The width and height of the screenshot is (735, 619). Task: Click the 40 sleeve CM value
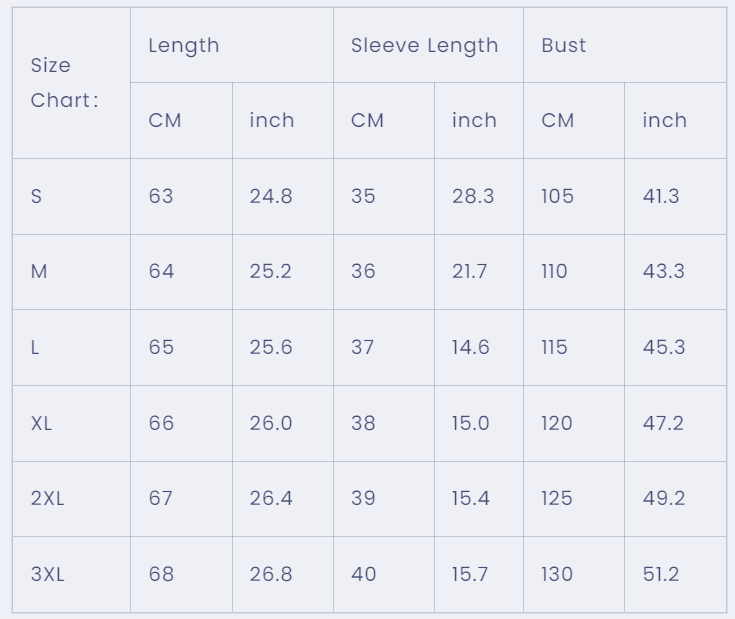(364, 574)
